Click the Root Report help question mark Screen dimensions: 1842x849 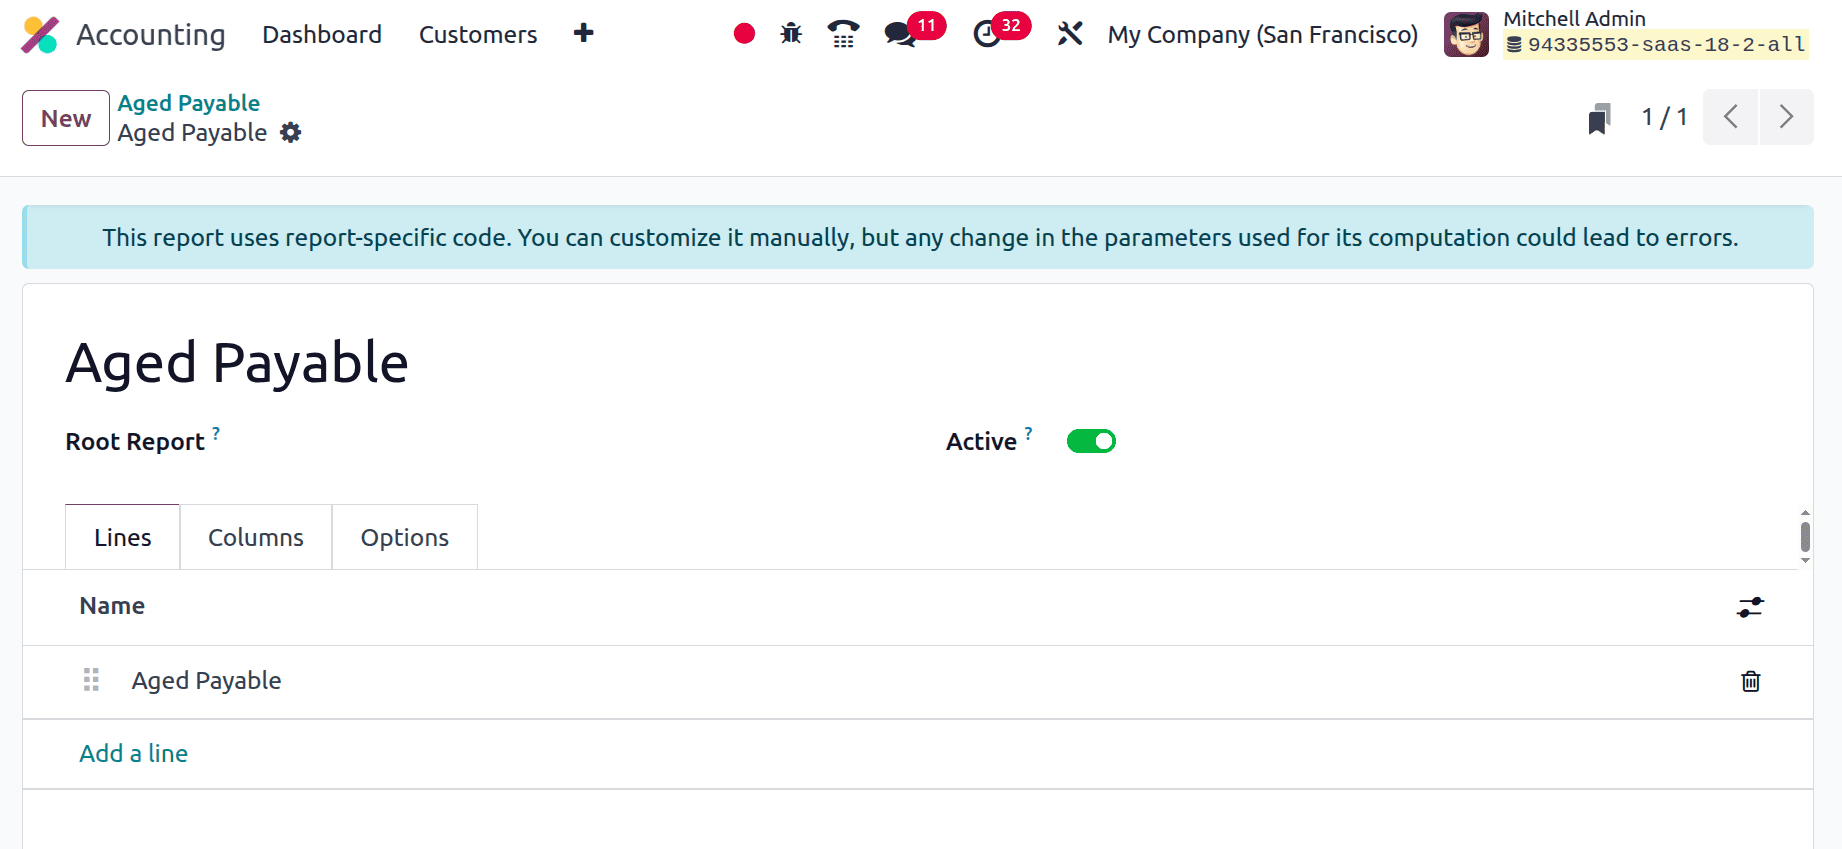click(216, 433)
